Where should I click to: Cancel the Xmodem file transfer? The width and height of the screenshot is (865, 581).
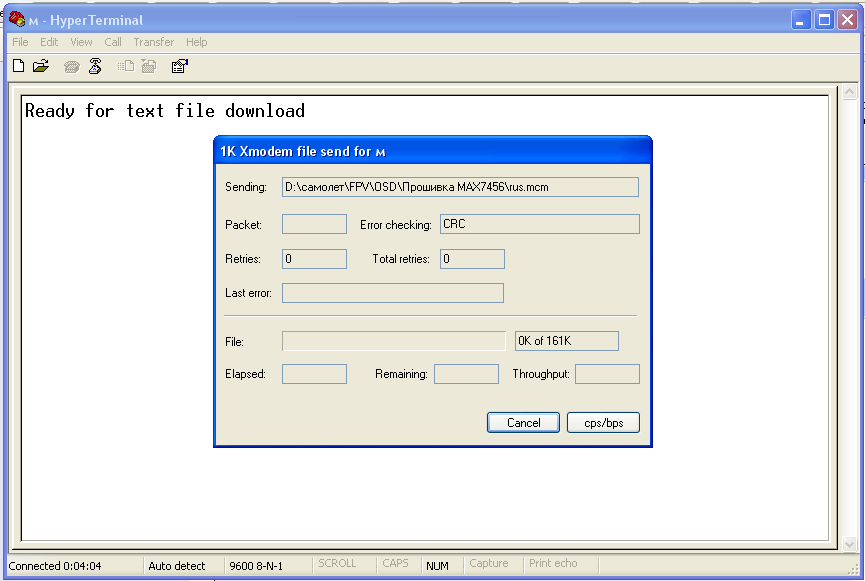pos(523,423)
